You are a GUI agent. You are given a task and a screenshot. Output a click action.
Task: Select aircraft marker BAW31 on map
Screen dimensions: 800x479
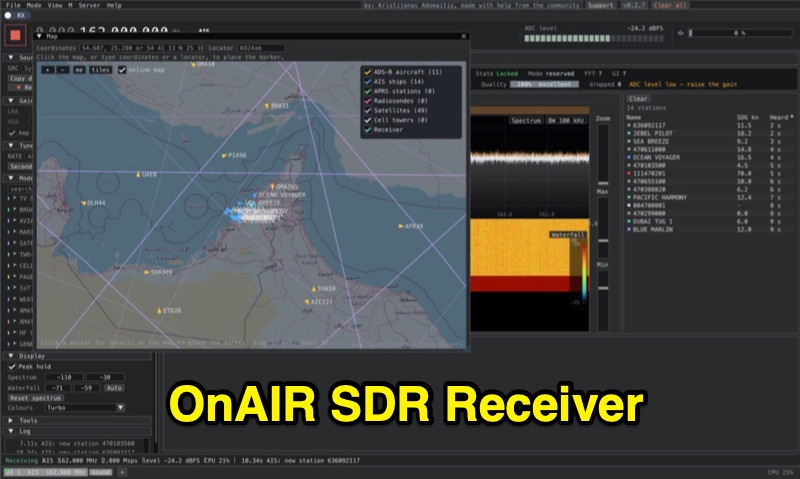267,106
